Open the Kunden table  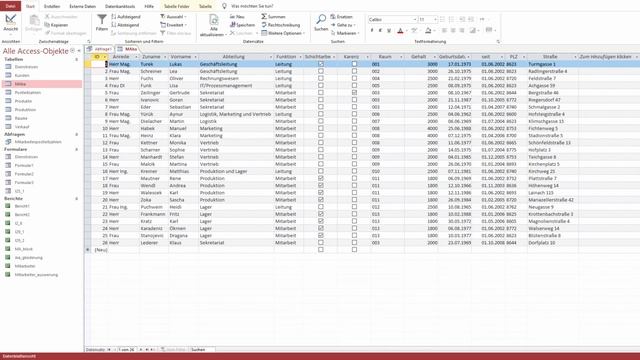coord(22,76)
